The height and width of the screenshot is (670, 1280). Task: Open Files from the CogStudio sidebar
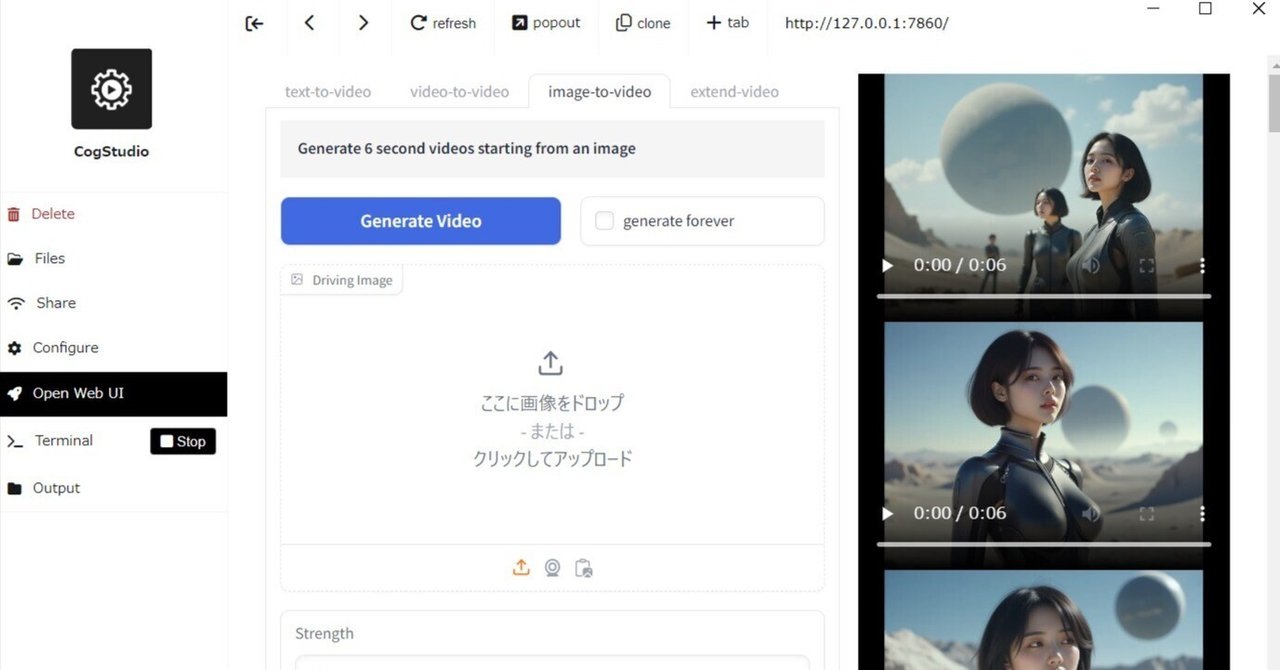coord(48,258)
